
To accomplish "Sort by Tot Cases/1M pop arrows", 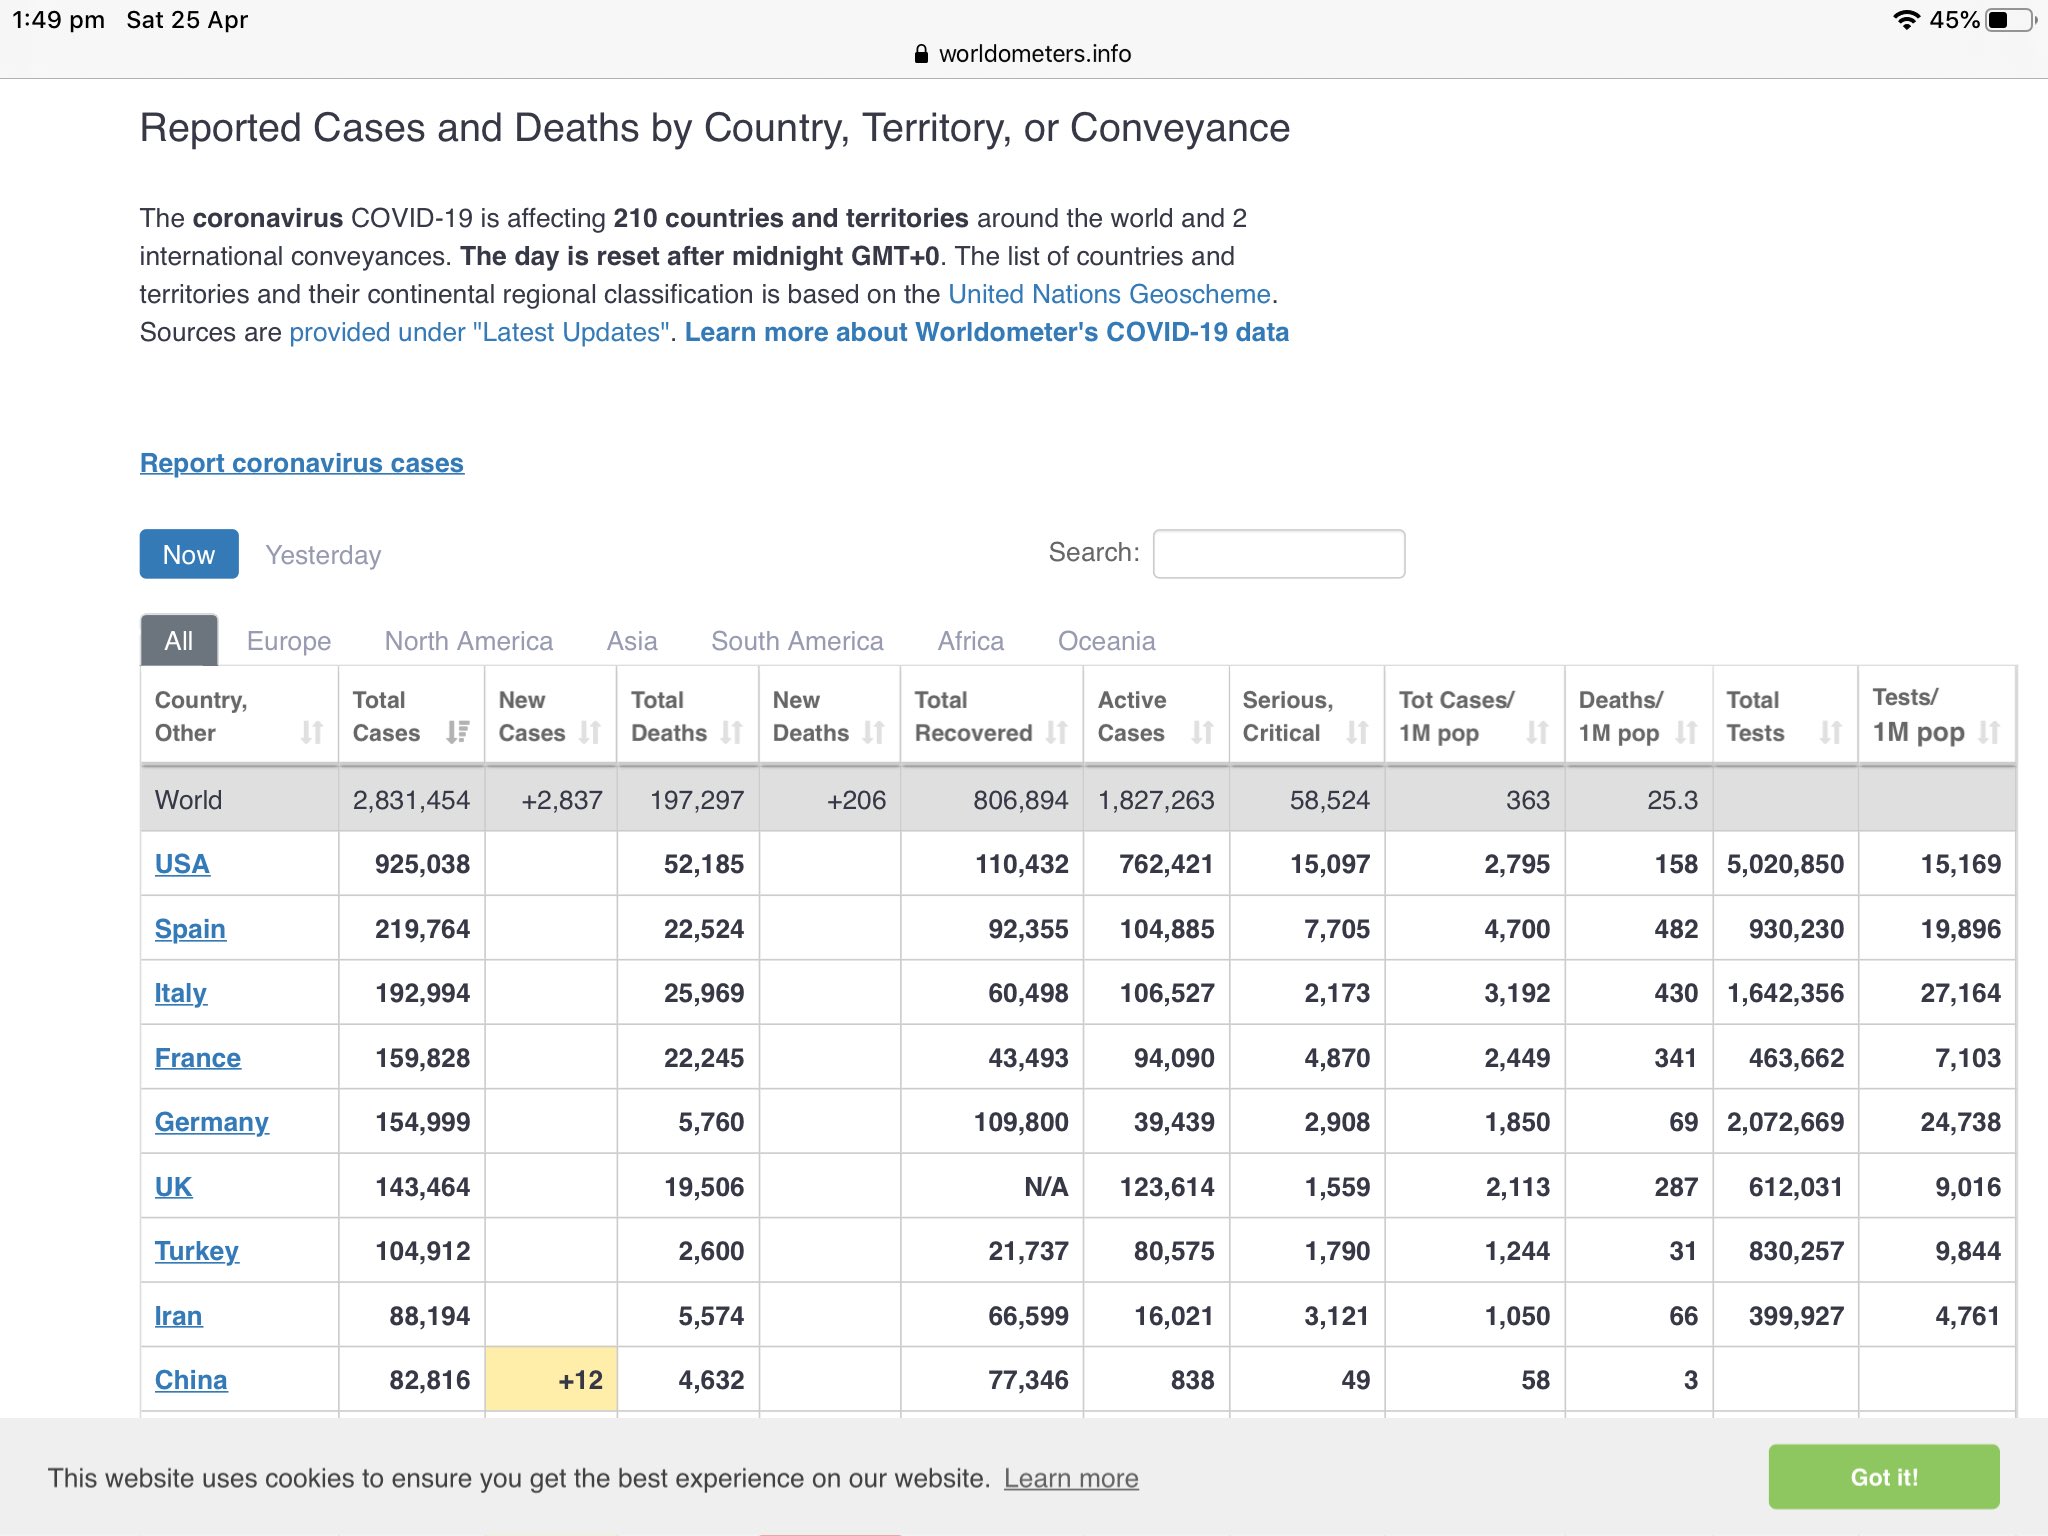I will [x=1538, y=733].
